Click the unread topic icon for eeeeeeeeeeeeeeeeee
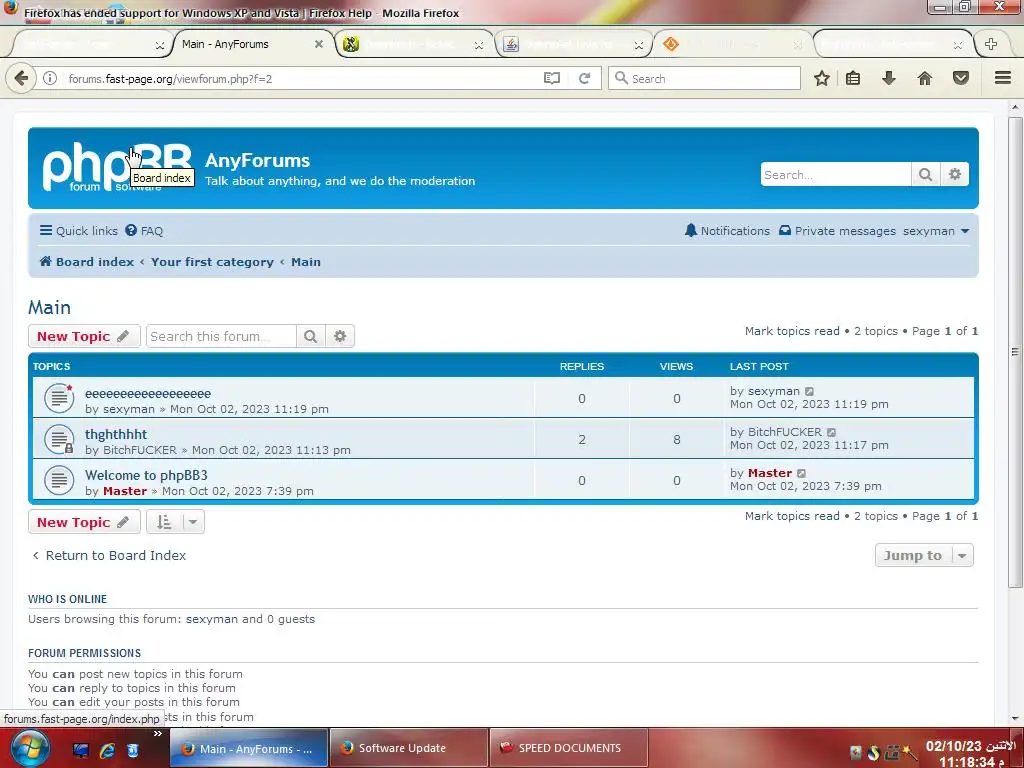The image size is (1024, 768). [x=59, y=398]
